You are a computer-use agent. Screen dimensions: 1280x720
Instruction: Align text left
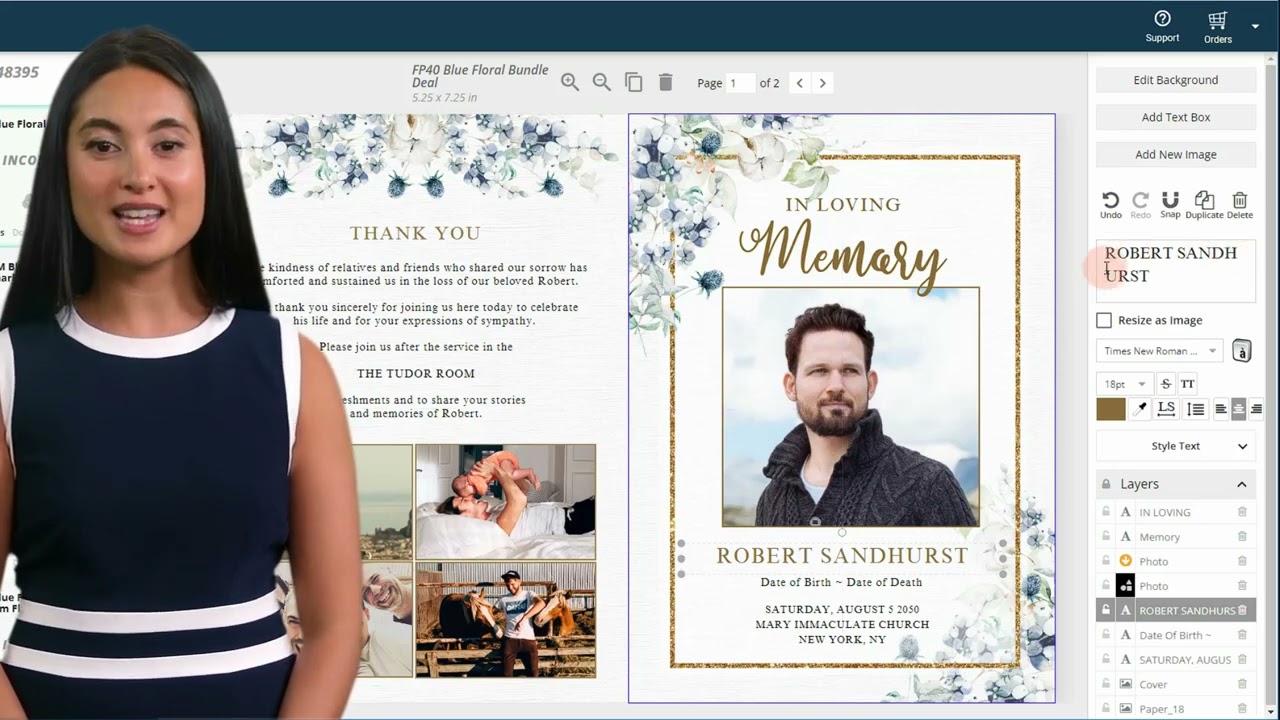pyautogui.click(x=1221, y=409)
